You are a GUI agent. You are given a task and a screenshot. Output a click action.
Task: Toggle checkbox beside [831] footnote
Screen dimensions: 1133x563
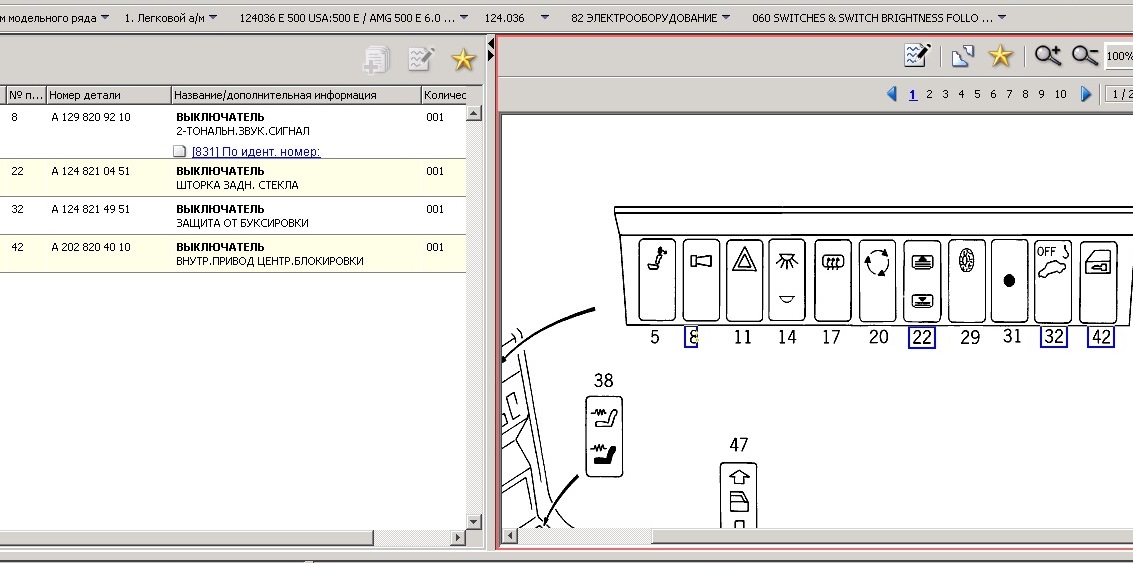coord(180,151)
